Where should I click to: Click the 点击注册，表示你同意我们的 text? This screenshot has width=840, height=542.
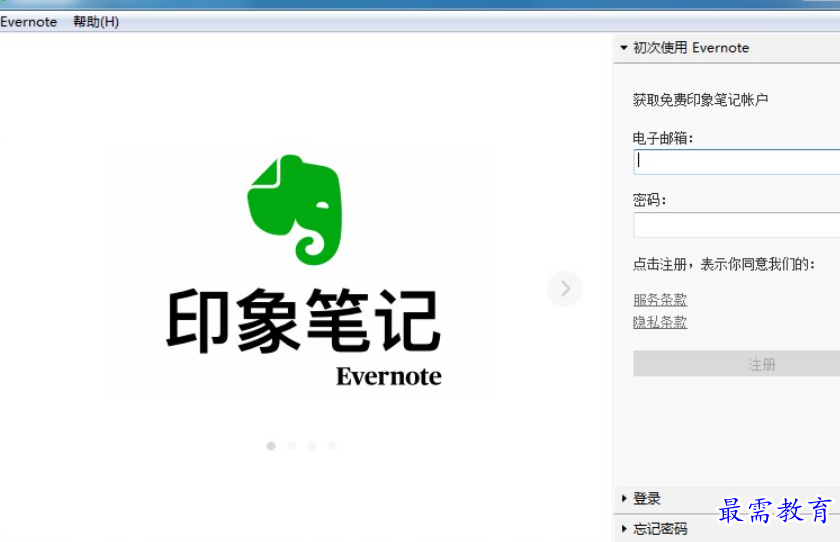(x=724, y=264)
